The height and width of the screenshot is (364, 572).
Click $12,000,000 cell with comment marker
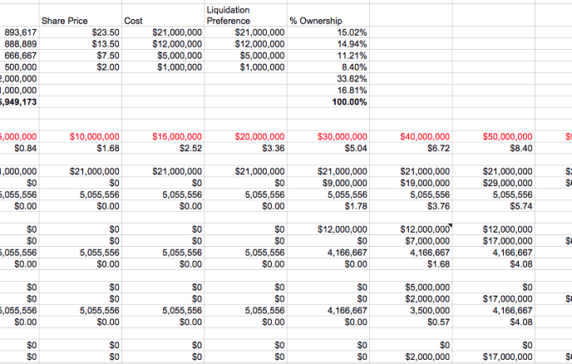(x=411, y=229)
